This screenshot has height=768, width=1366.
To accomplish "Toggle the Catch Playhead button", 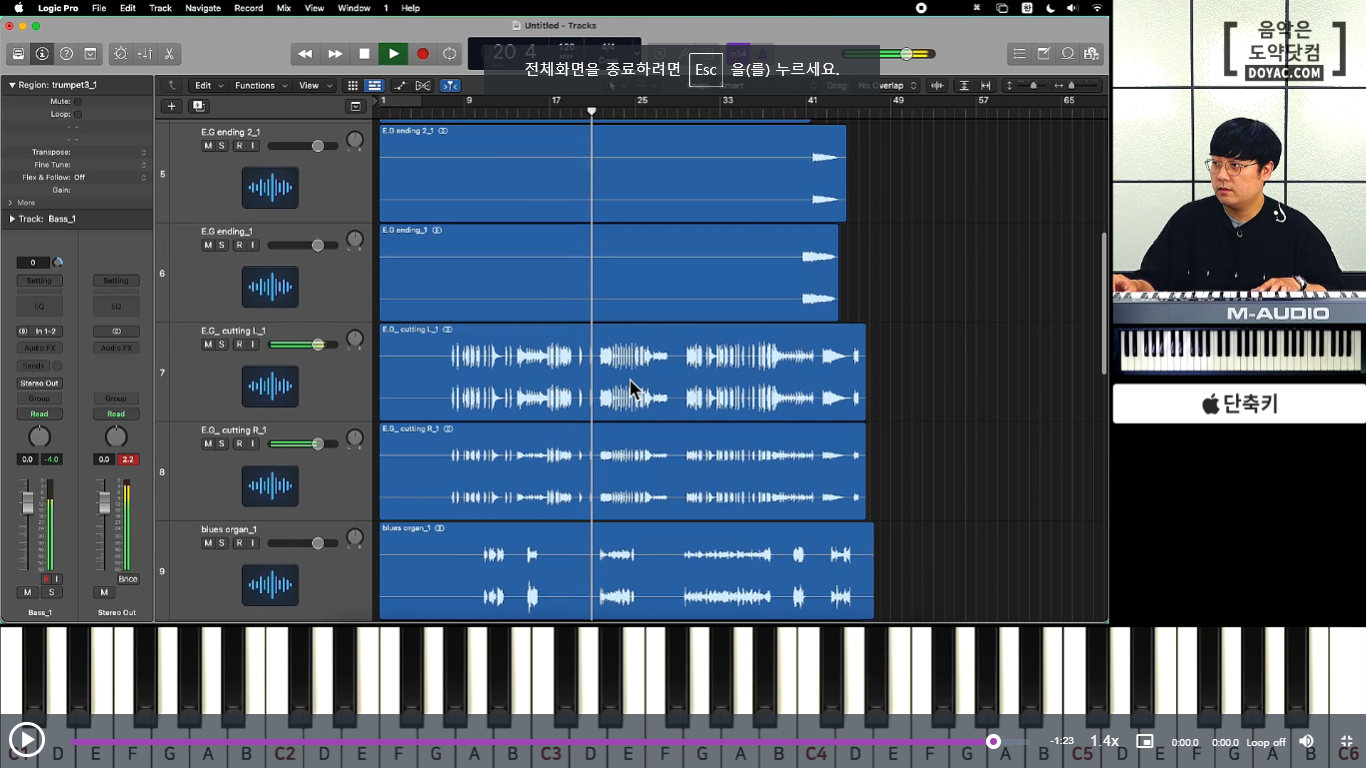I will click(450, 86).
